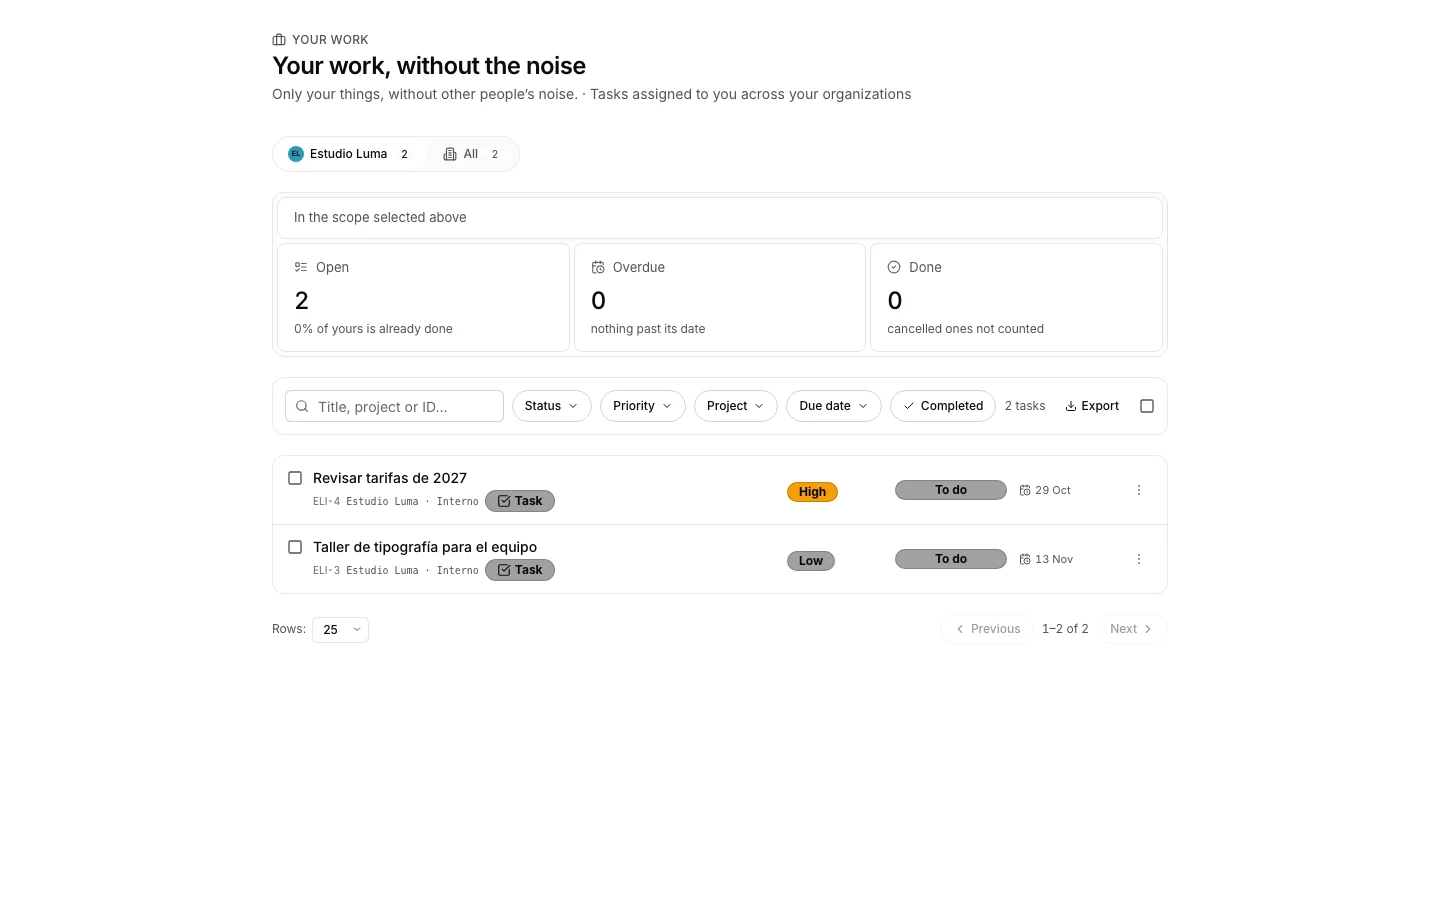Go to the Previous page
This screenshot has height=900, width=1440.
tap(987, 629)
